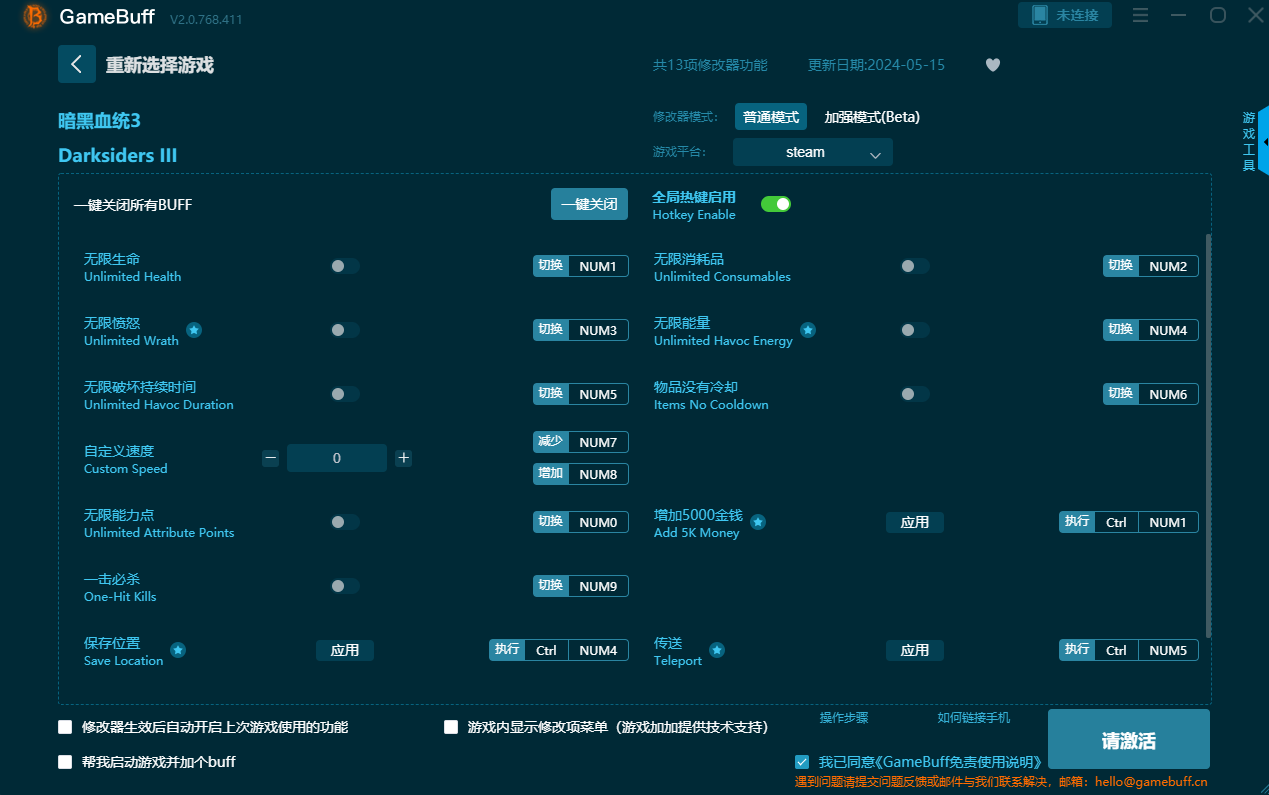Check auto-enable last used functions checkbox

pyautogui.click(x=65, y=727)
